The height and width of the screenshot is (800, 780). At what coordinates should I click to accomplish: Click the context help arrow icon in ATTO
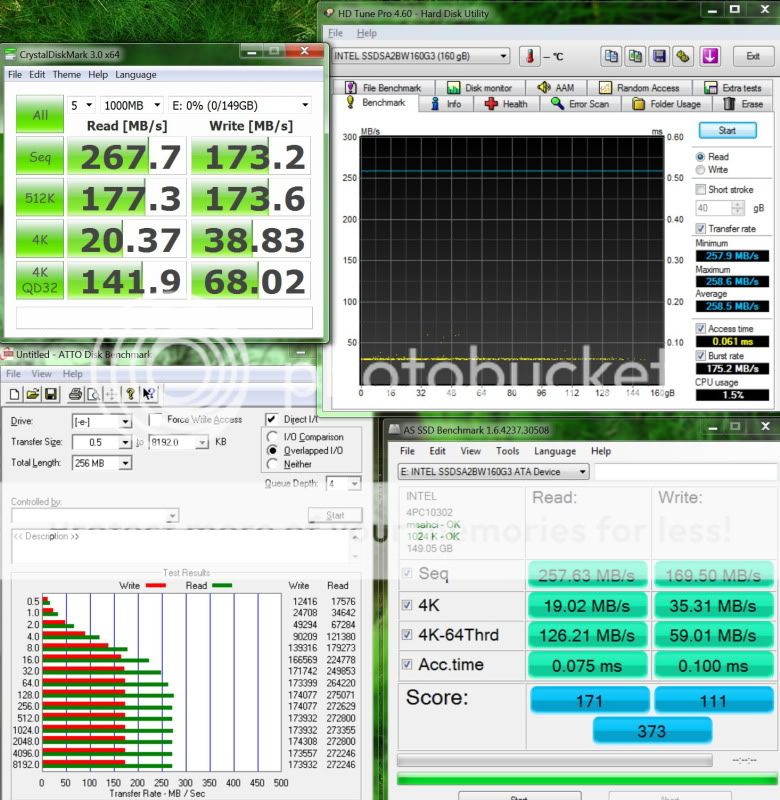tap(150, 394)
